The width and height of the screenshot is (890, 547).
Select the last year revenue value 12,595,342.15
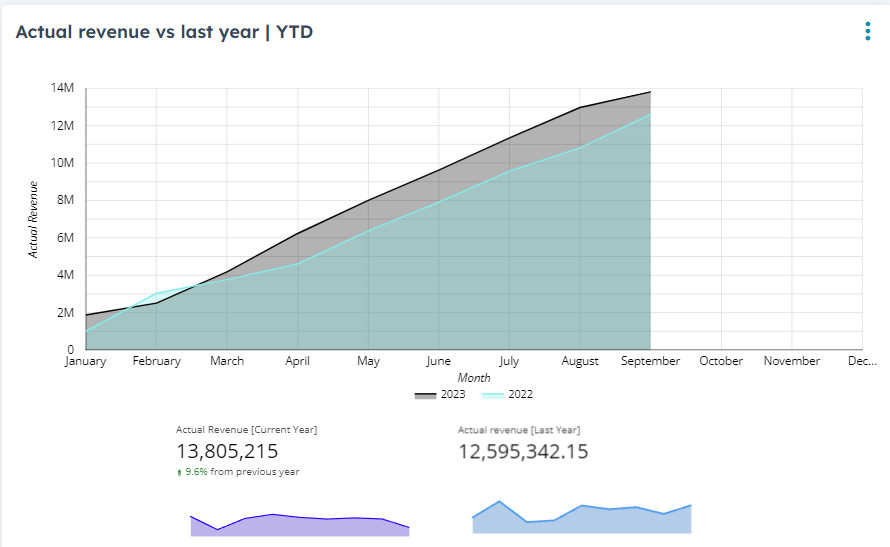[x=523, y=452]
